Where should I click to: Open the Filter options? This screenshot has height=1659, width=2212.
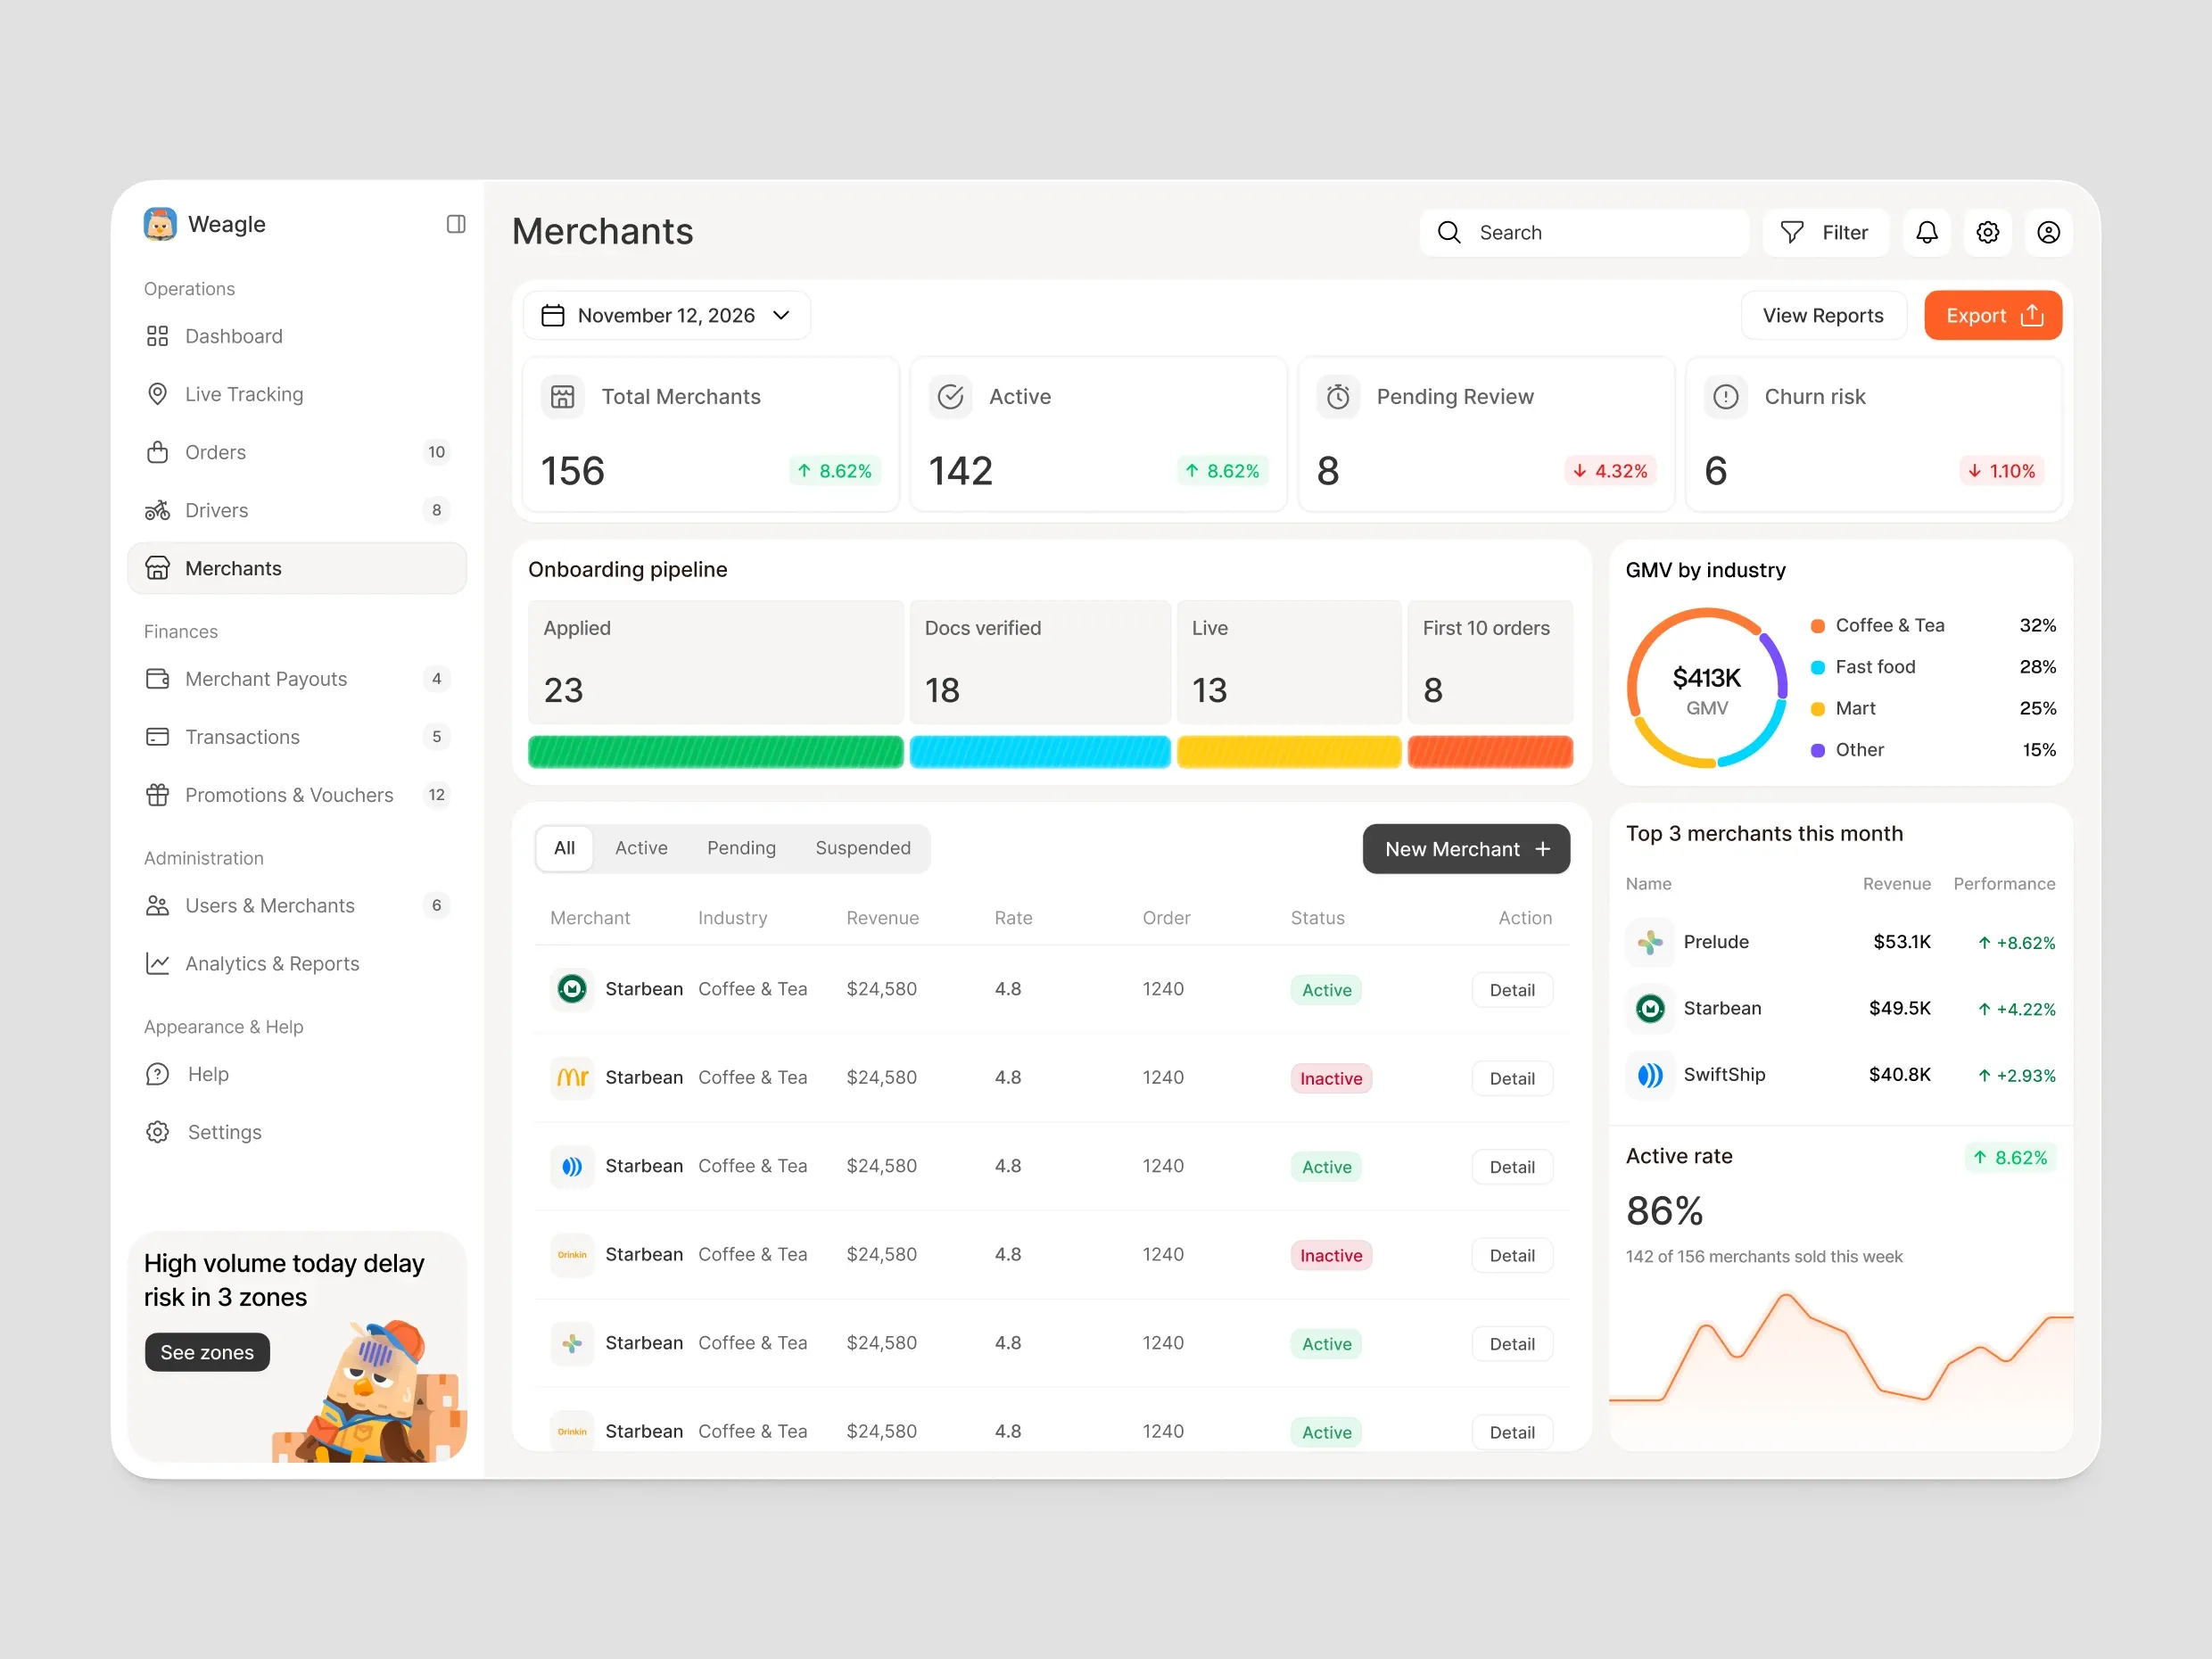(1825, 233)
